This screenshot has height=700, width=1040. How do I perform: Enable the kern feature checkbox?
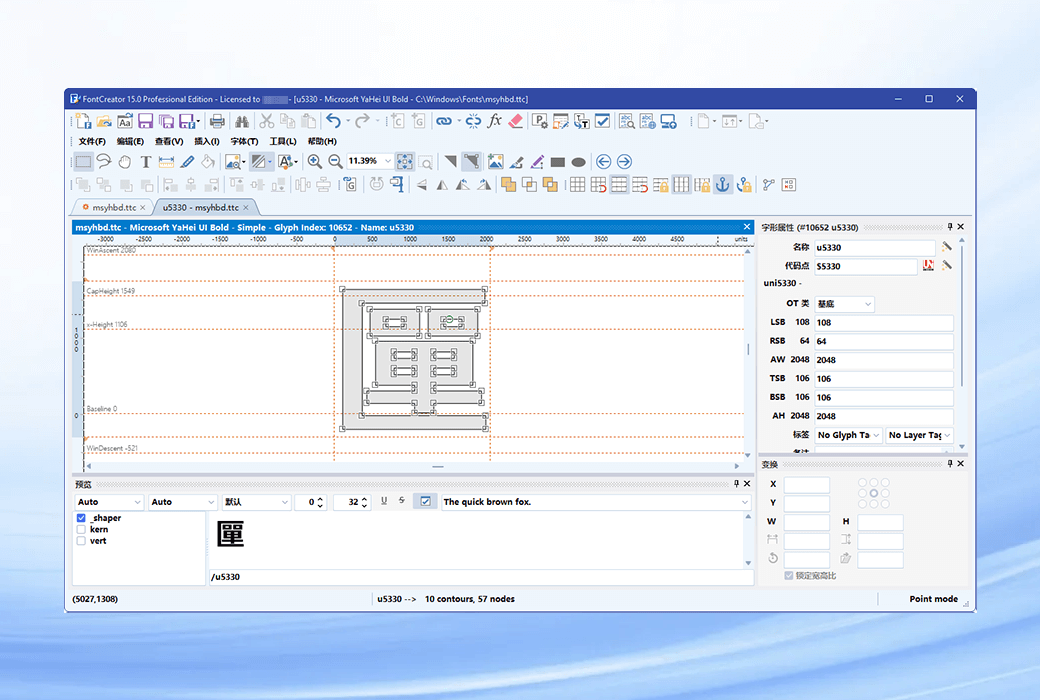click(81, 529)
